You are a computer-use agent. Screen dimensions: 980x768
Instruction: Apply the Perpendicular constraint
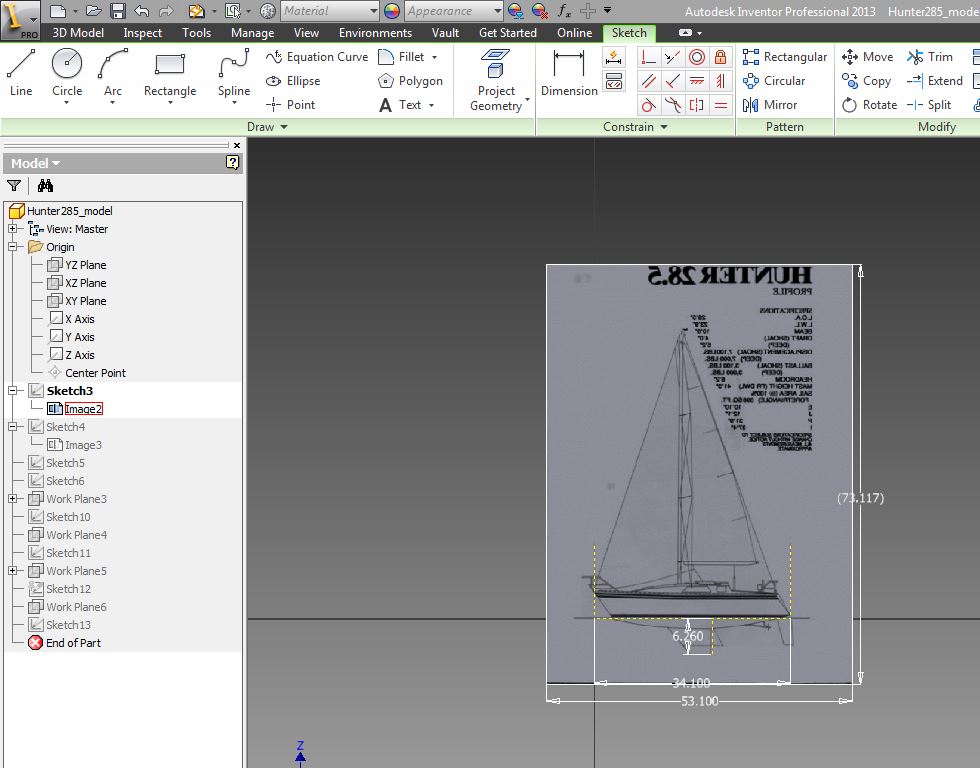point(672,81)
